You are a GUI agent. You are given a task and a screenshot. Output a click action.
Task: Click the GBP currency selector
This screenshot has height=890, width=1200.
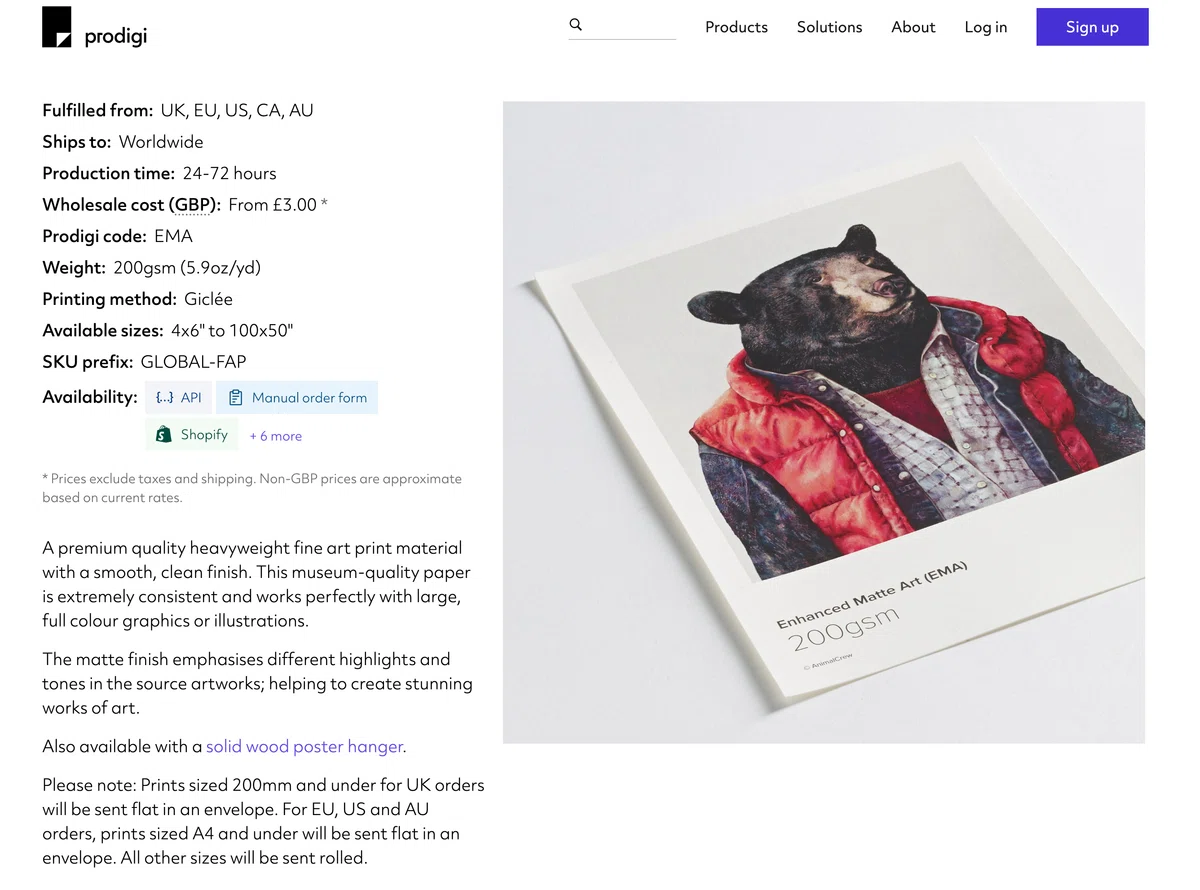pos(191,205)
